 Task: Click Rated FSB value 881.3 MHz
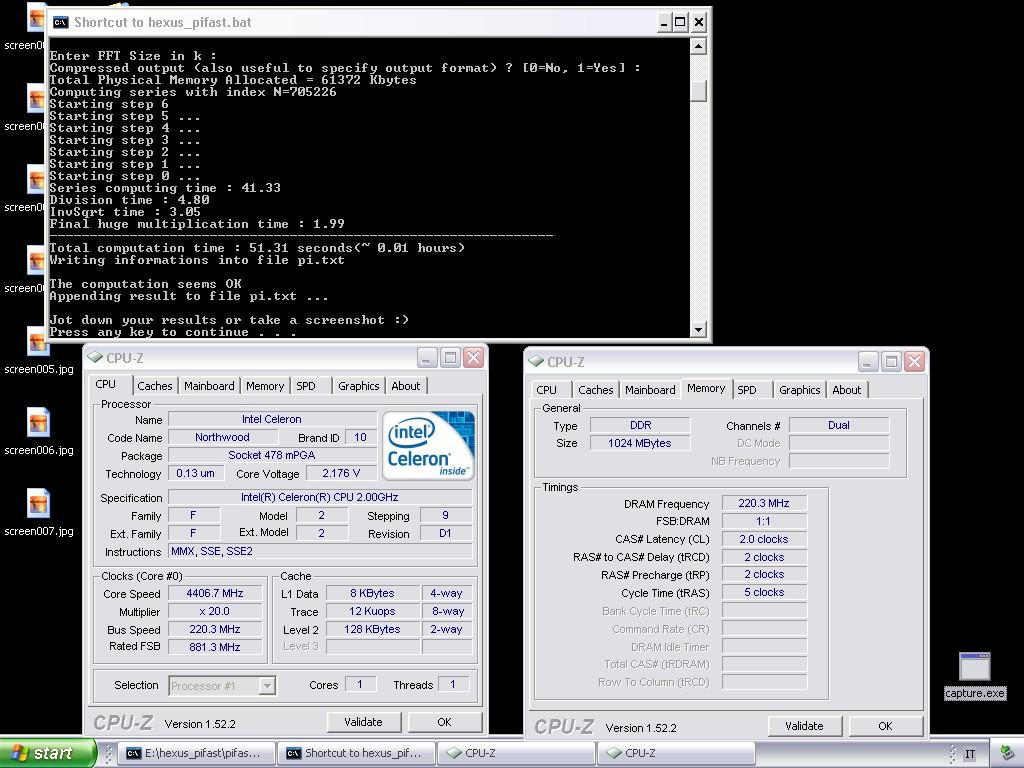pos(215,647)
